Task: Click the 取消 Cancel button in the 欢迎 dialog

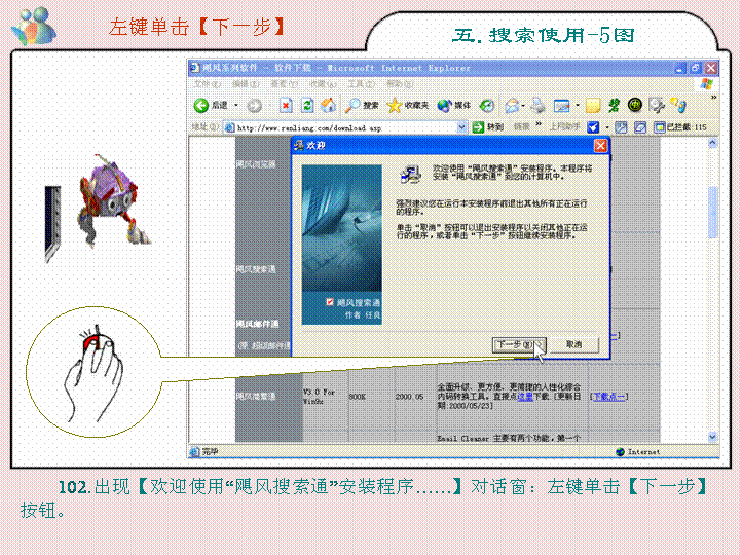Action: coord(574,345)
